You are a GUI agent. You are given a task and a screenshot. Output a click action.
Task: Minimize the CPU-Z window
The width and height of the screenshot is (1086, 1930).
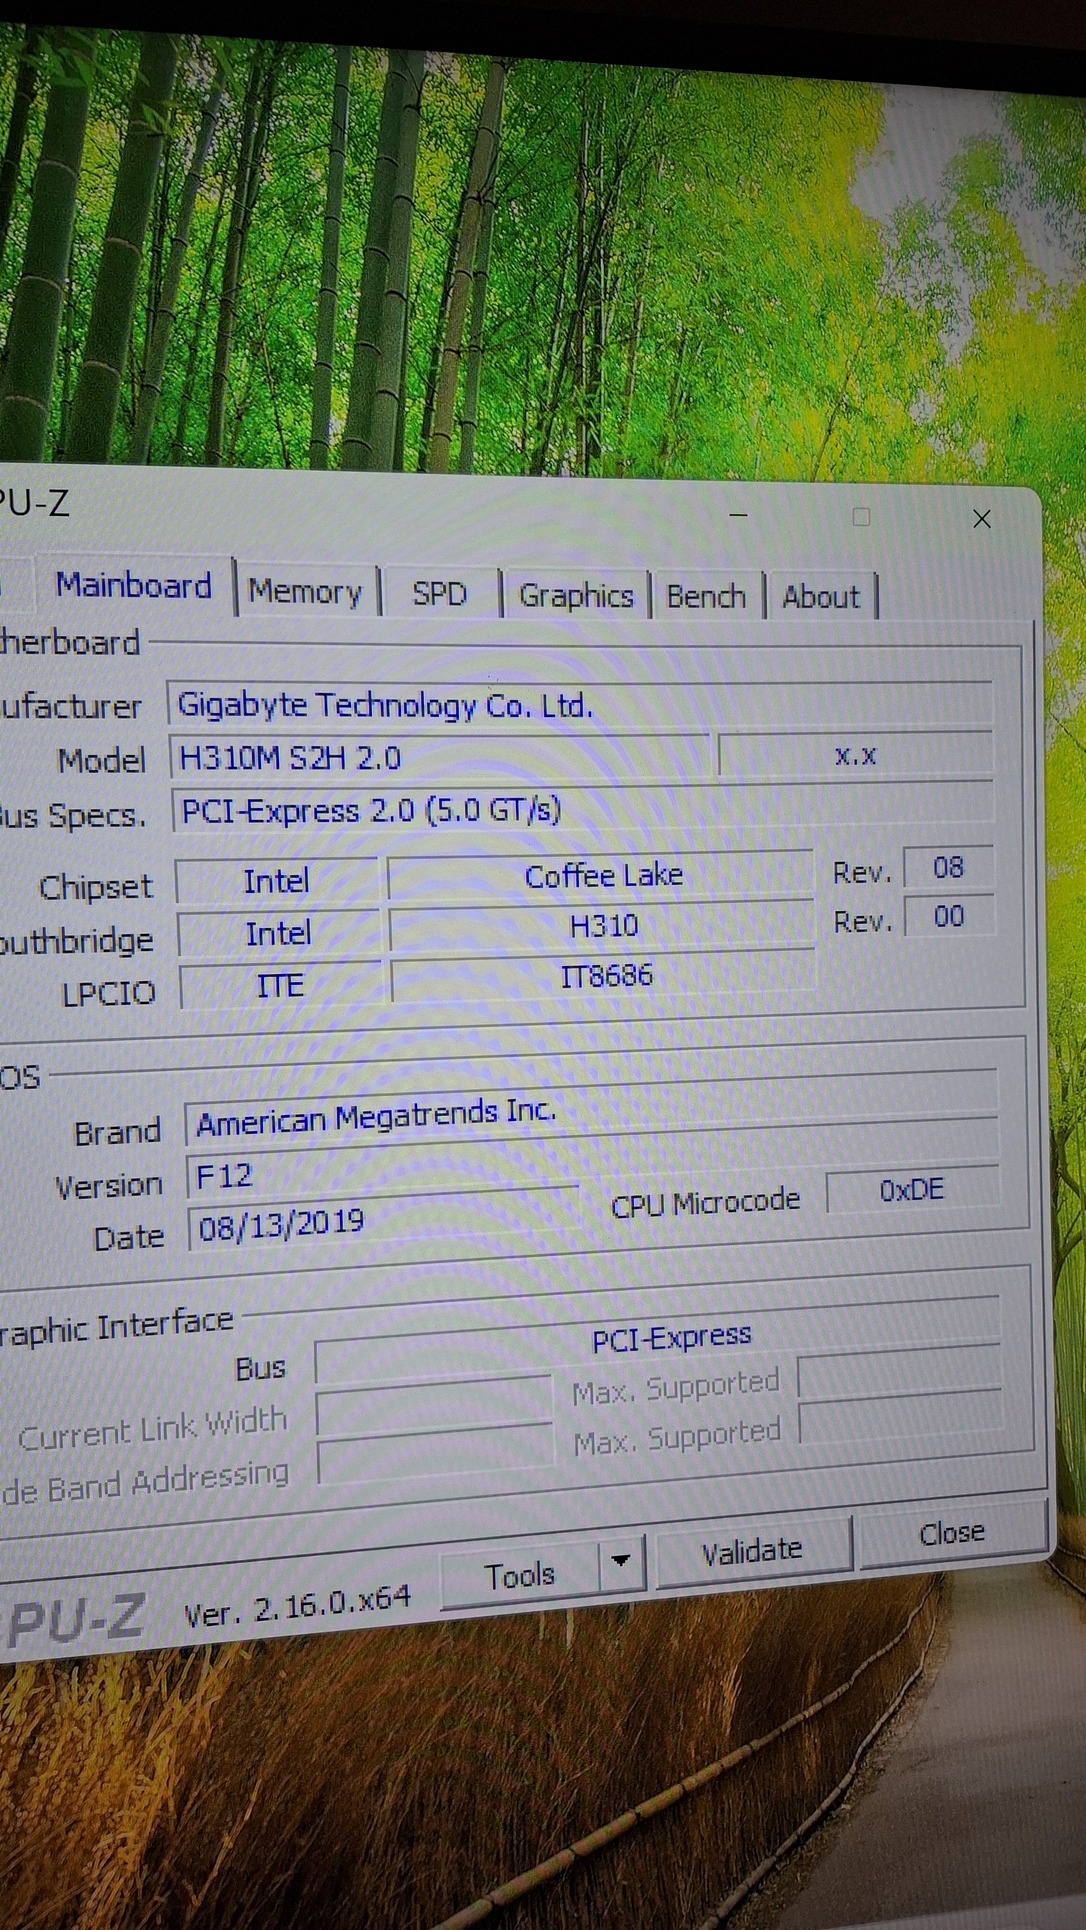coord(738,515)
